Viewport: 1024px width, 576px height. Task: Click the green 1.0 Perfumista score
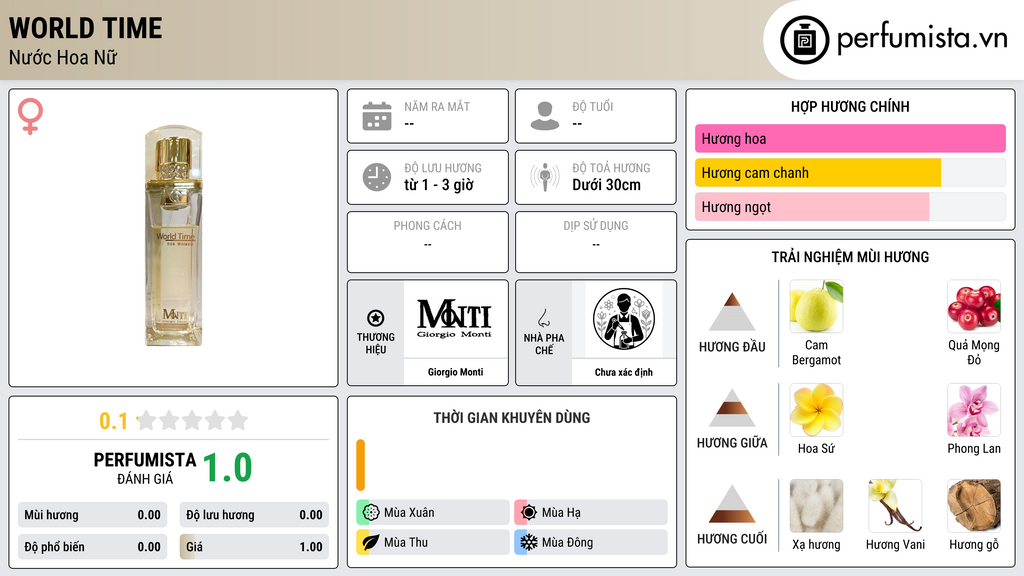[227, 468]
